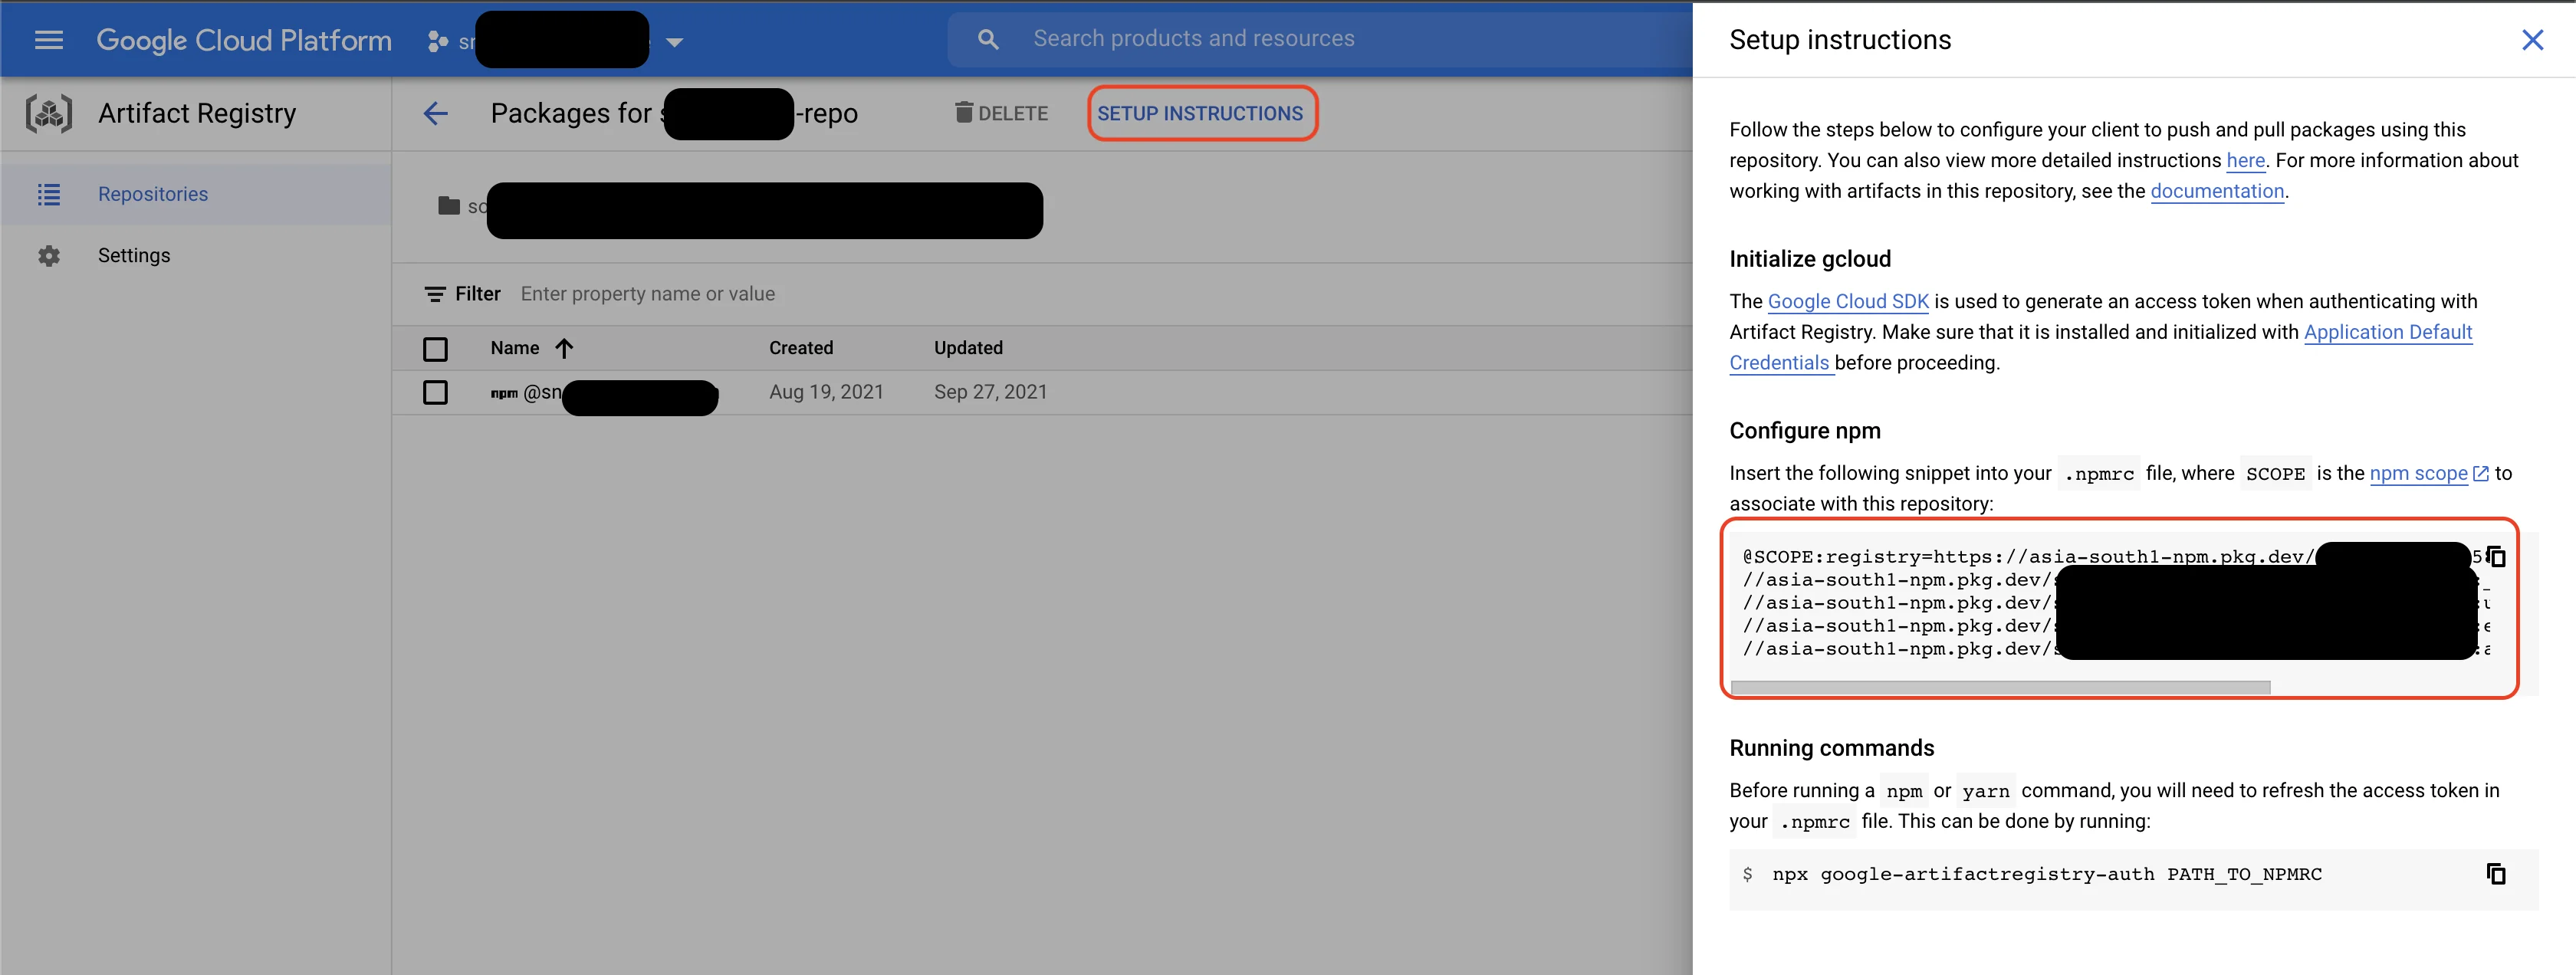Go back with the left arrow

tap(435, 113)
